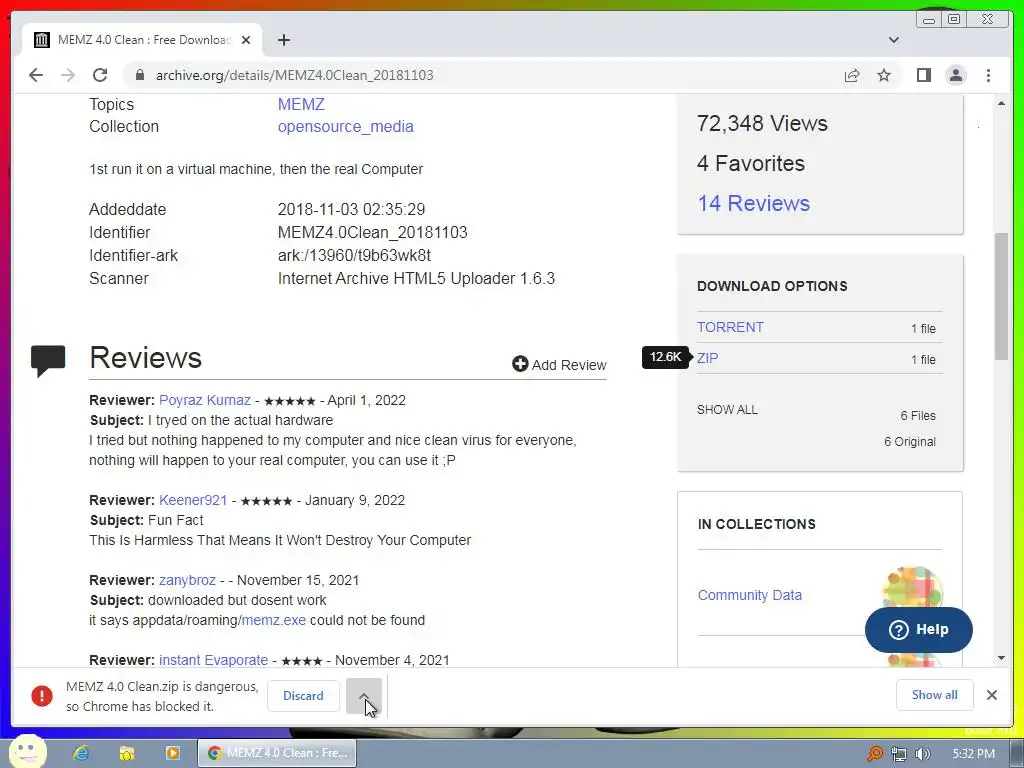Click SHOW ALL download files
Viewport: 1024px width, 768px height.
(x=728, y=409)
